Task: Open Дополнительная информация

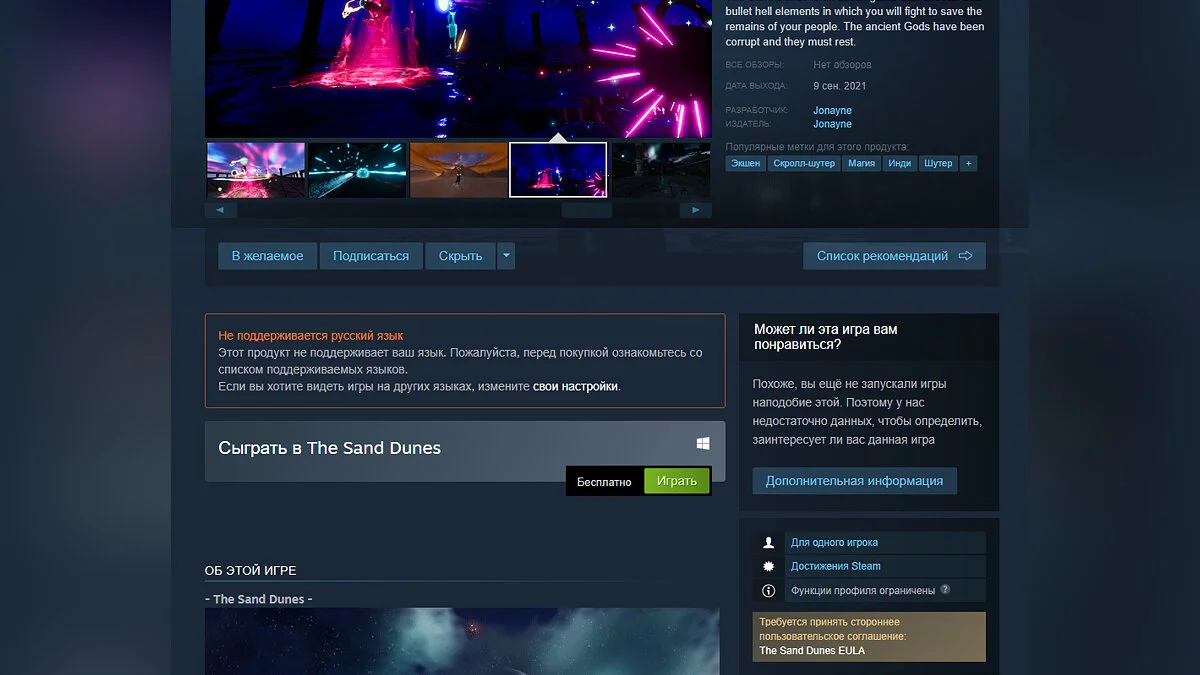Action: 854,481
